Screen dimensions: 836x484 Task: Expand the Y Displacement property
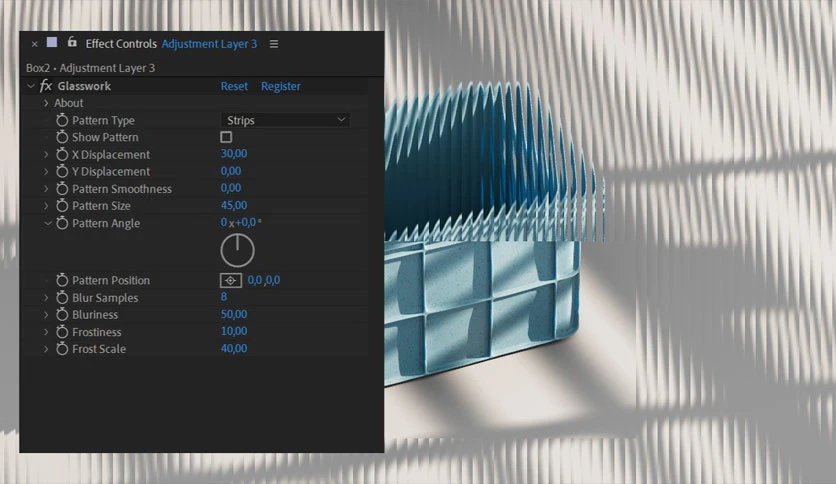pyautogui.click(x=46, y=172)
